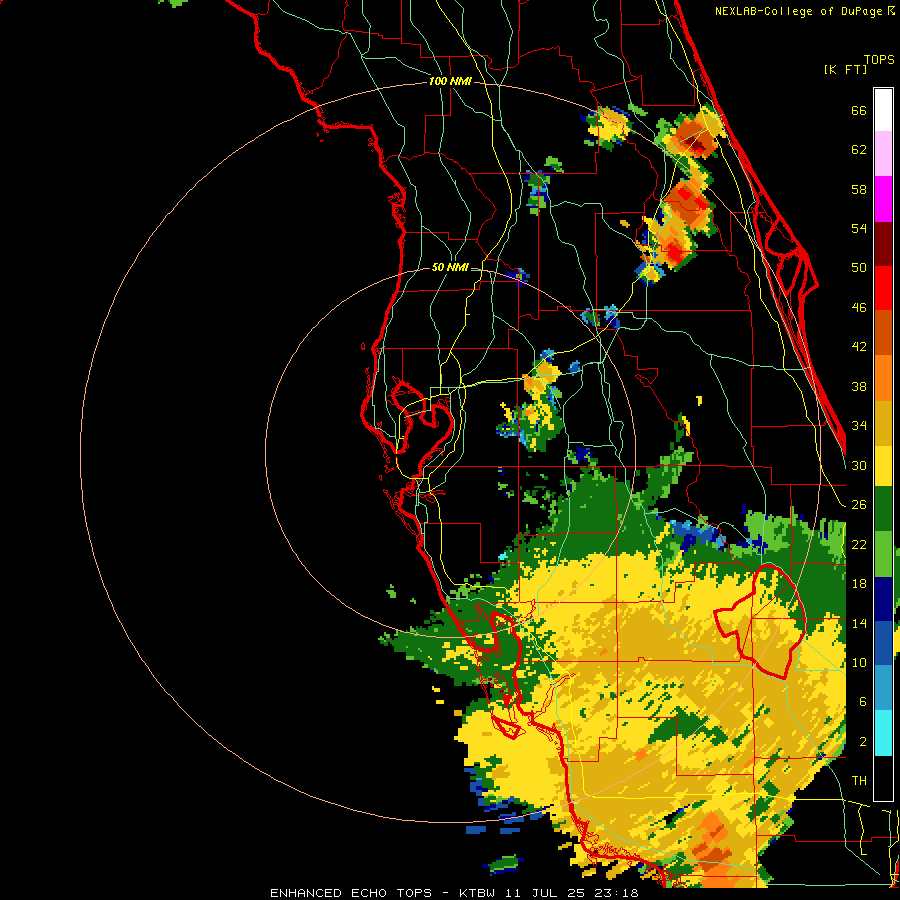Image resolution: width=900 pixels, height=900 pixels.
Task: Click the TH legend label
Action: pos(859,781)
